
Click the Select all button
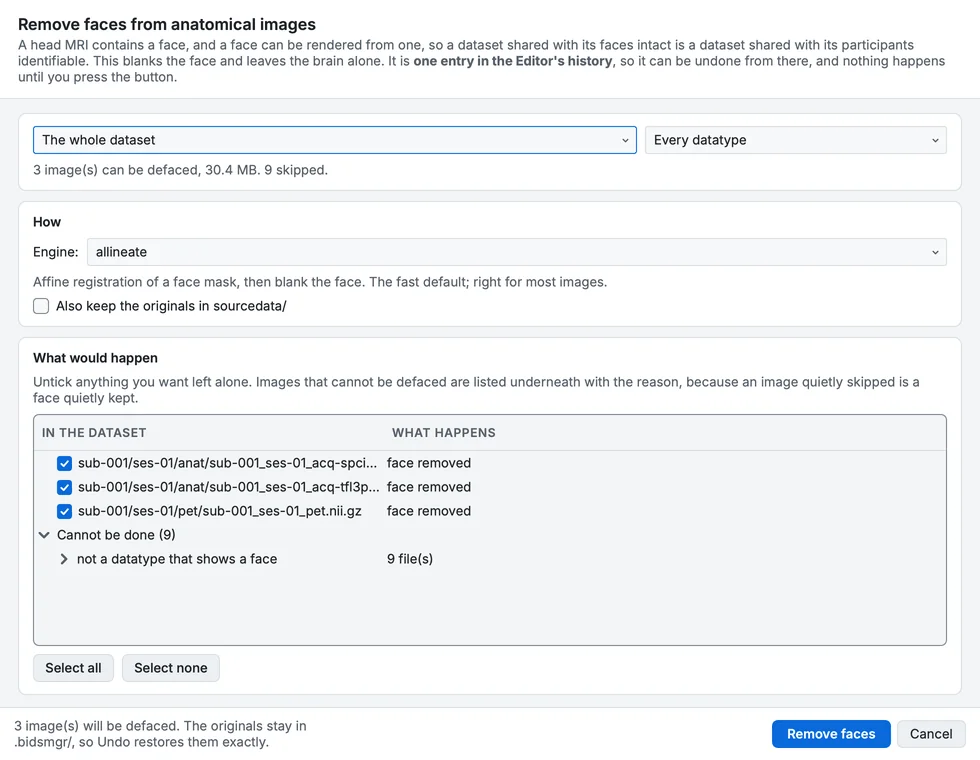73,668
